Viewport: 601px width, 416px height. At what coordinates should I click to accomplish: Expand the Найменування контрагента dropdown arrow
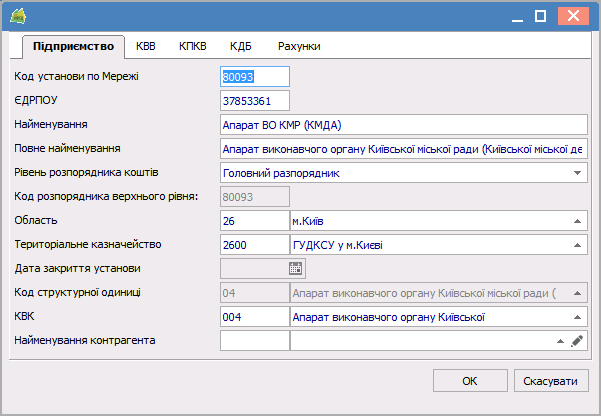pos(561,341)
